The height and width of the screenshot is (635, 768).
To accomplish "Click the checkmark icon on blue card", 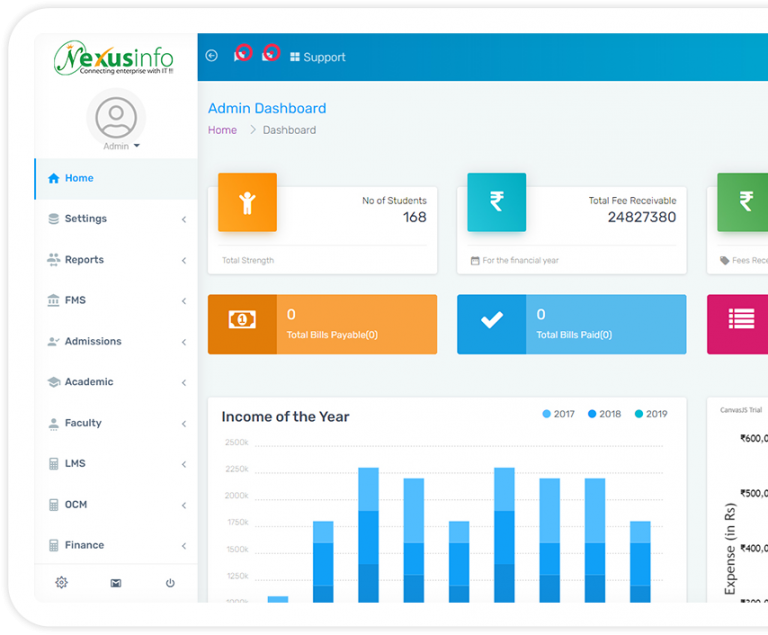I will (492, 320).
